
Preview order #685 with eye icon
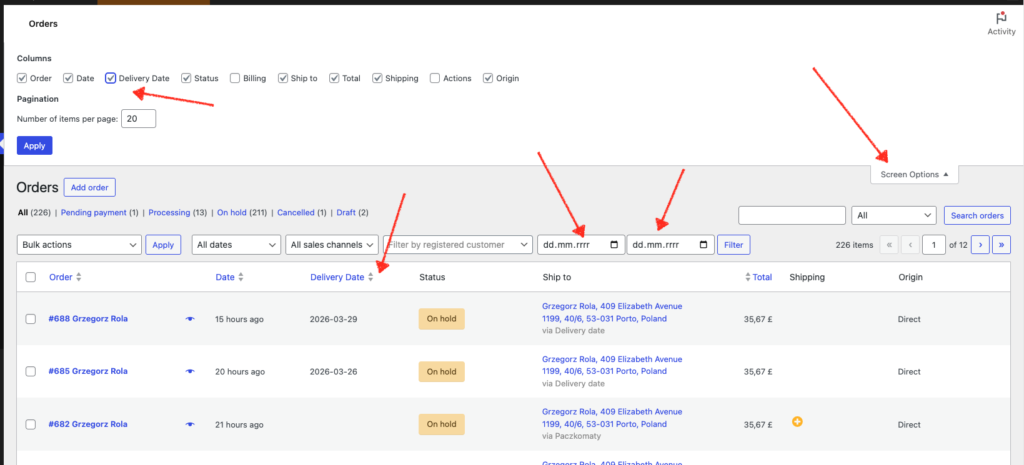pos(190,371)
